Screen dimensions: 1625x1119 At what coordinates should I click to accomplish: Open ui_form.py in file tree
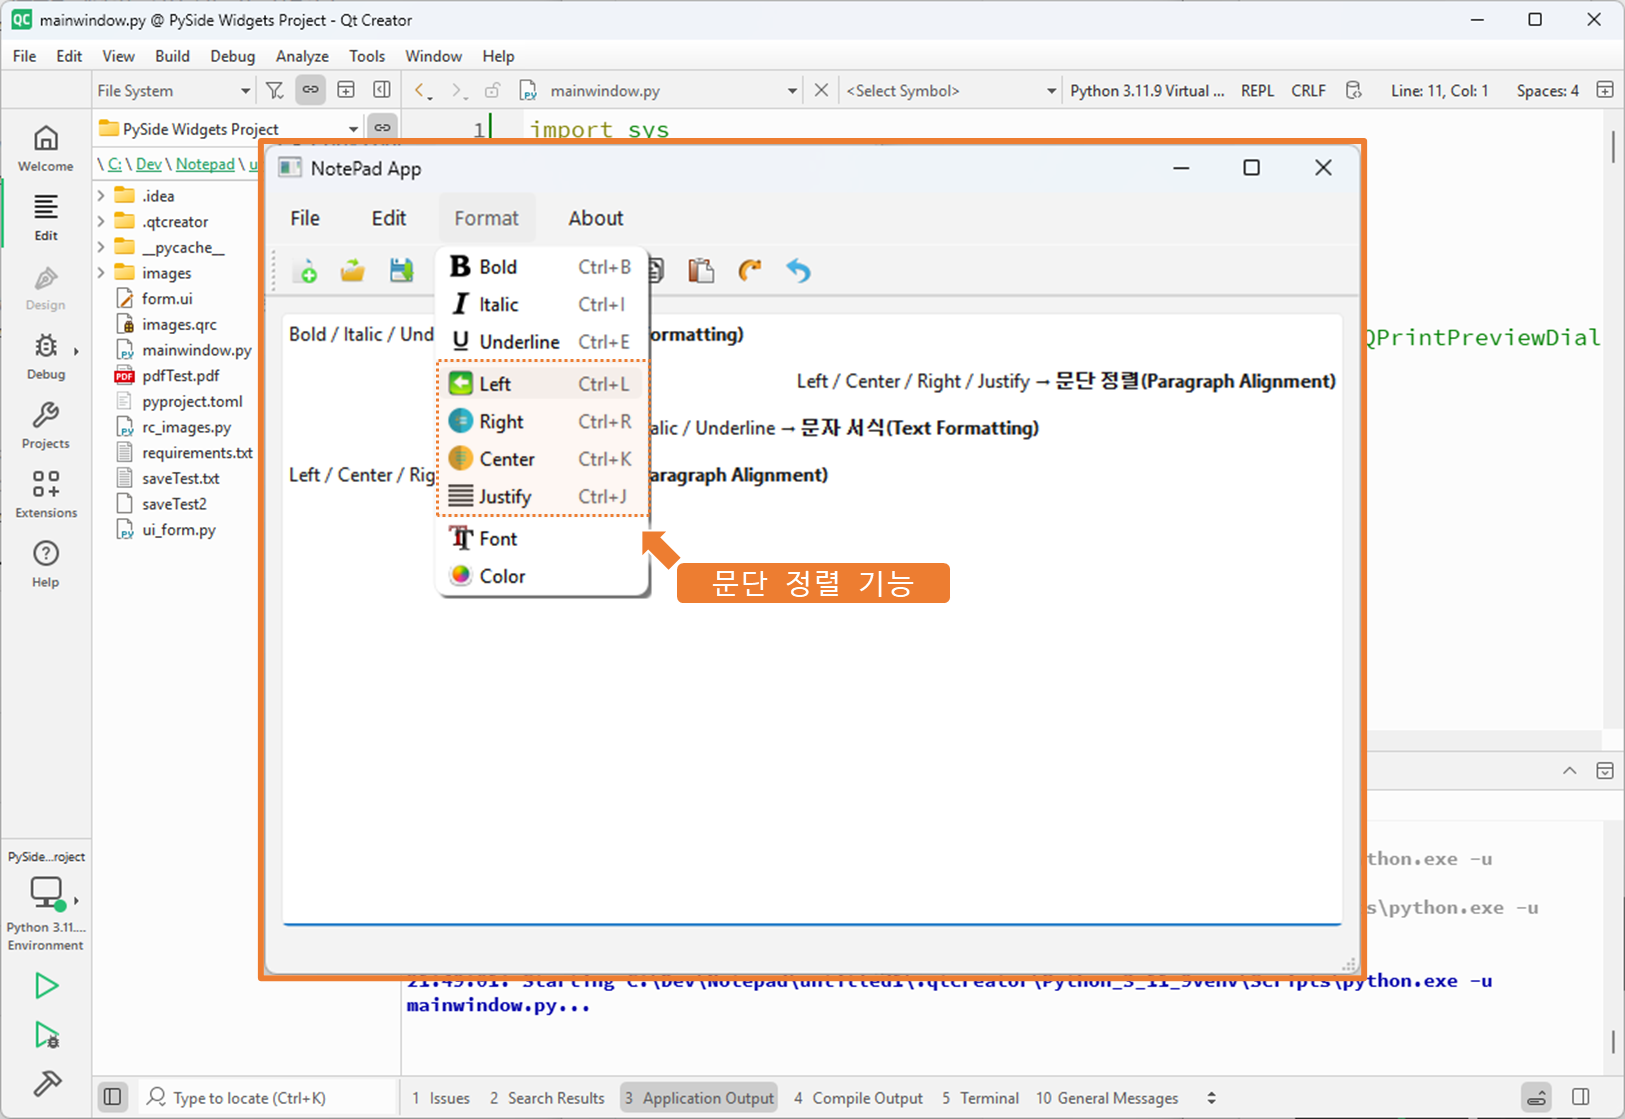(x=178, y=530)
